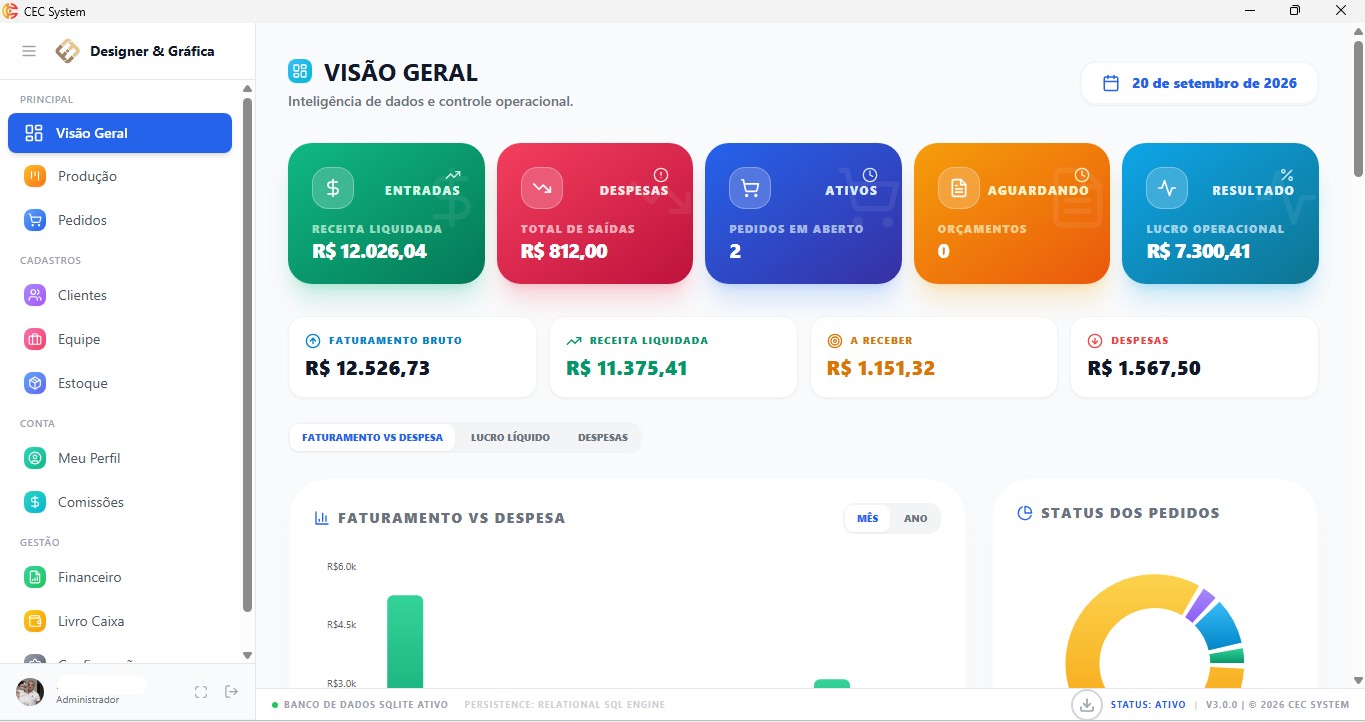
Task: Select MÊS period toggle on chart
Action: click(x=868, y=518)
